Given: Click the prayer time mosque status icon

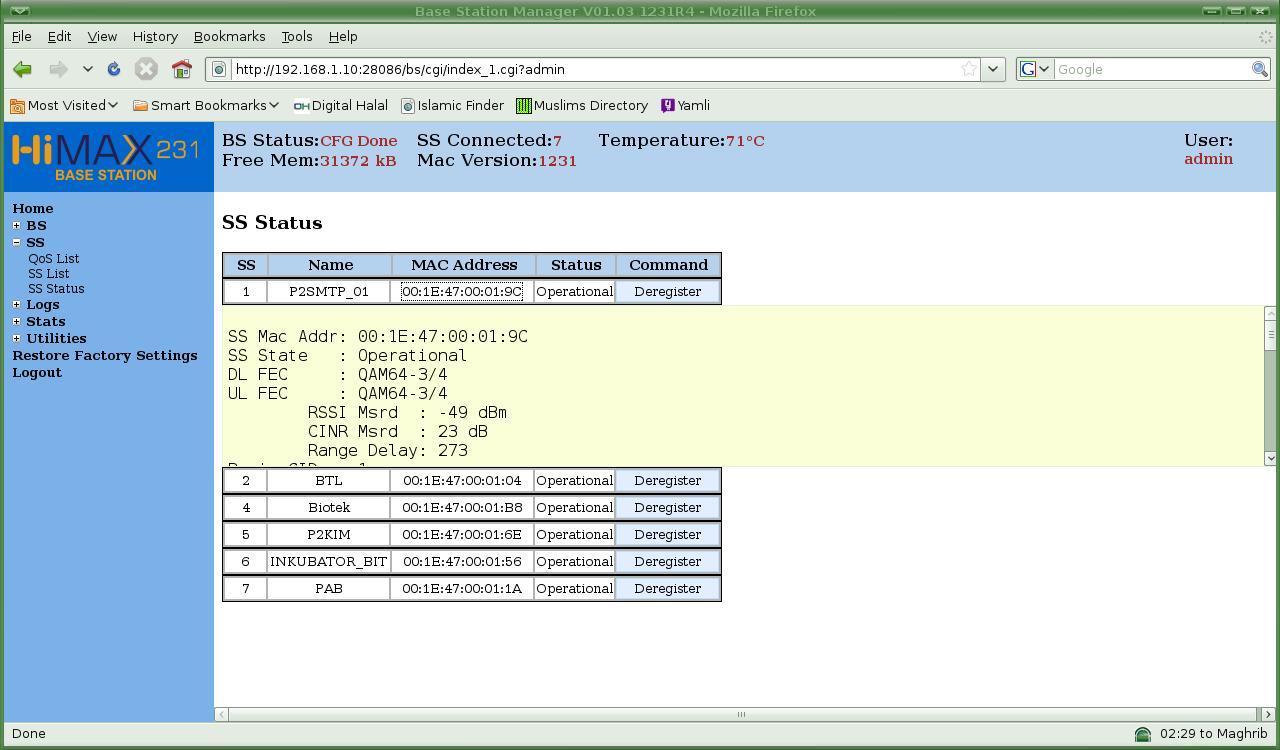Looking at the screenshot, I should (1143, 734).
